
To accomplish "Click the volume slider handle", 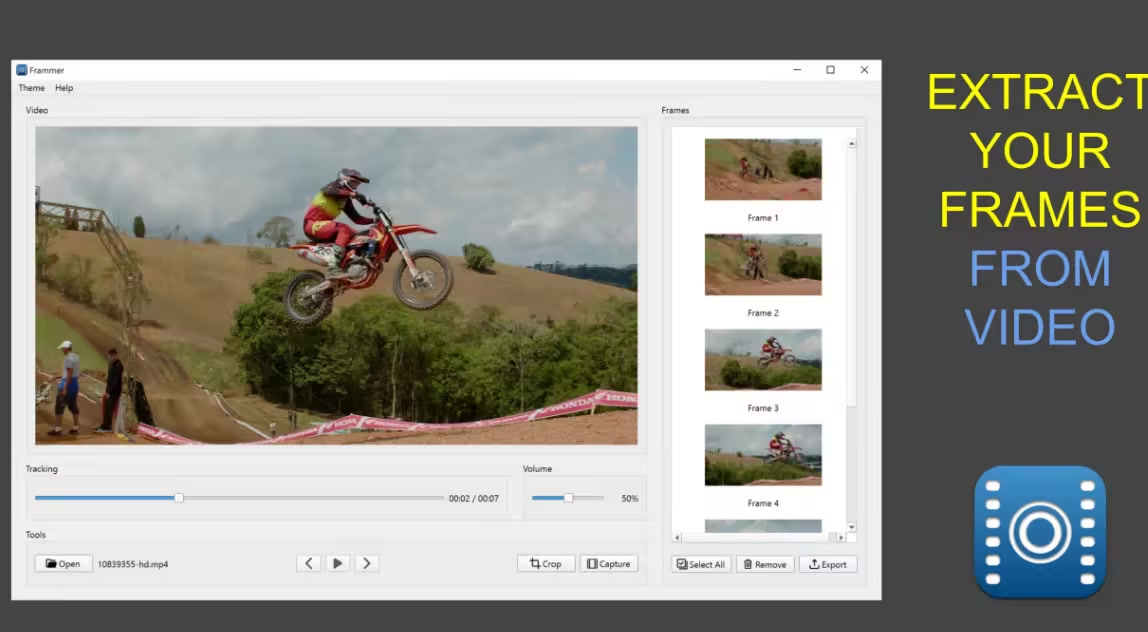I will point(568,498).
